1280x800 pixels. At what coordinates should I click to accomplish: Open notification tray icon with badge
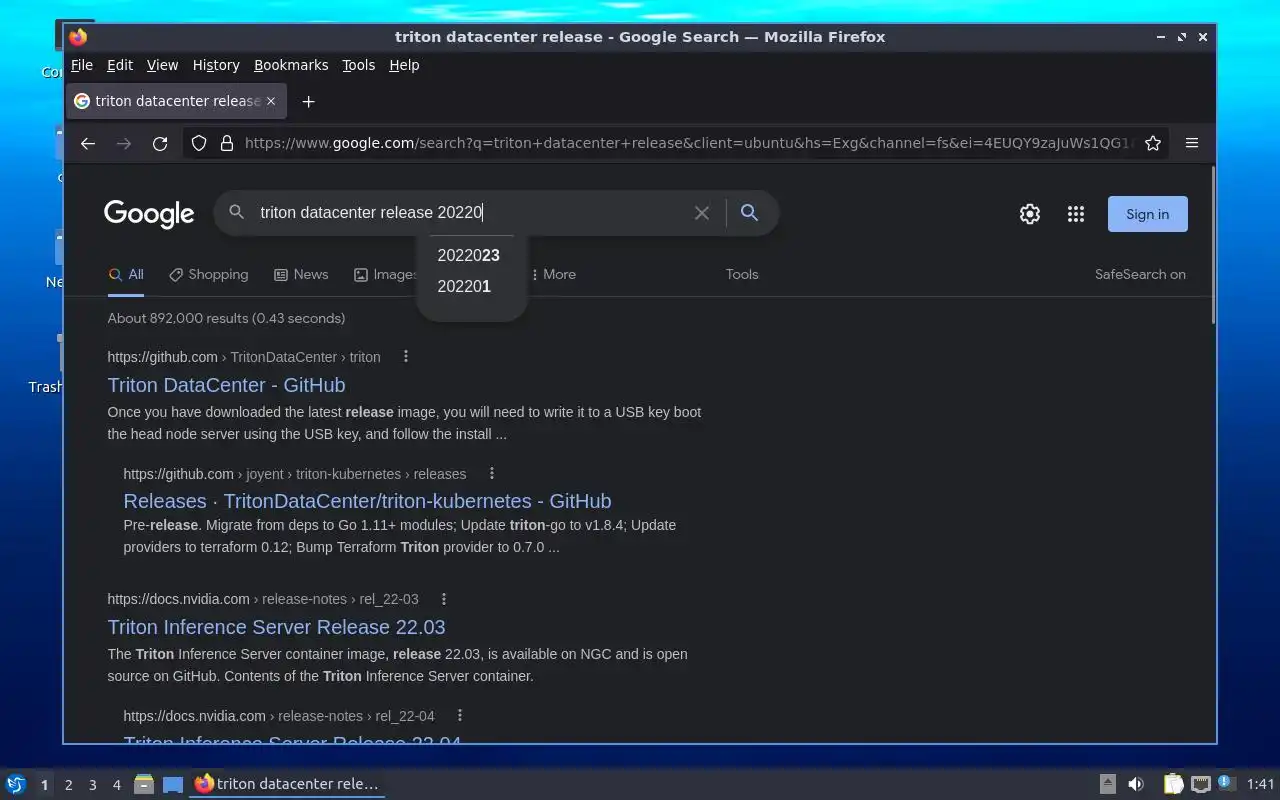1227,783
